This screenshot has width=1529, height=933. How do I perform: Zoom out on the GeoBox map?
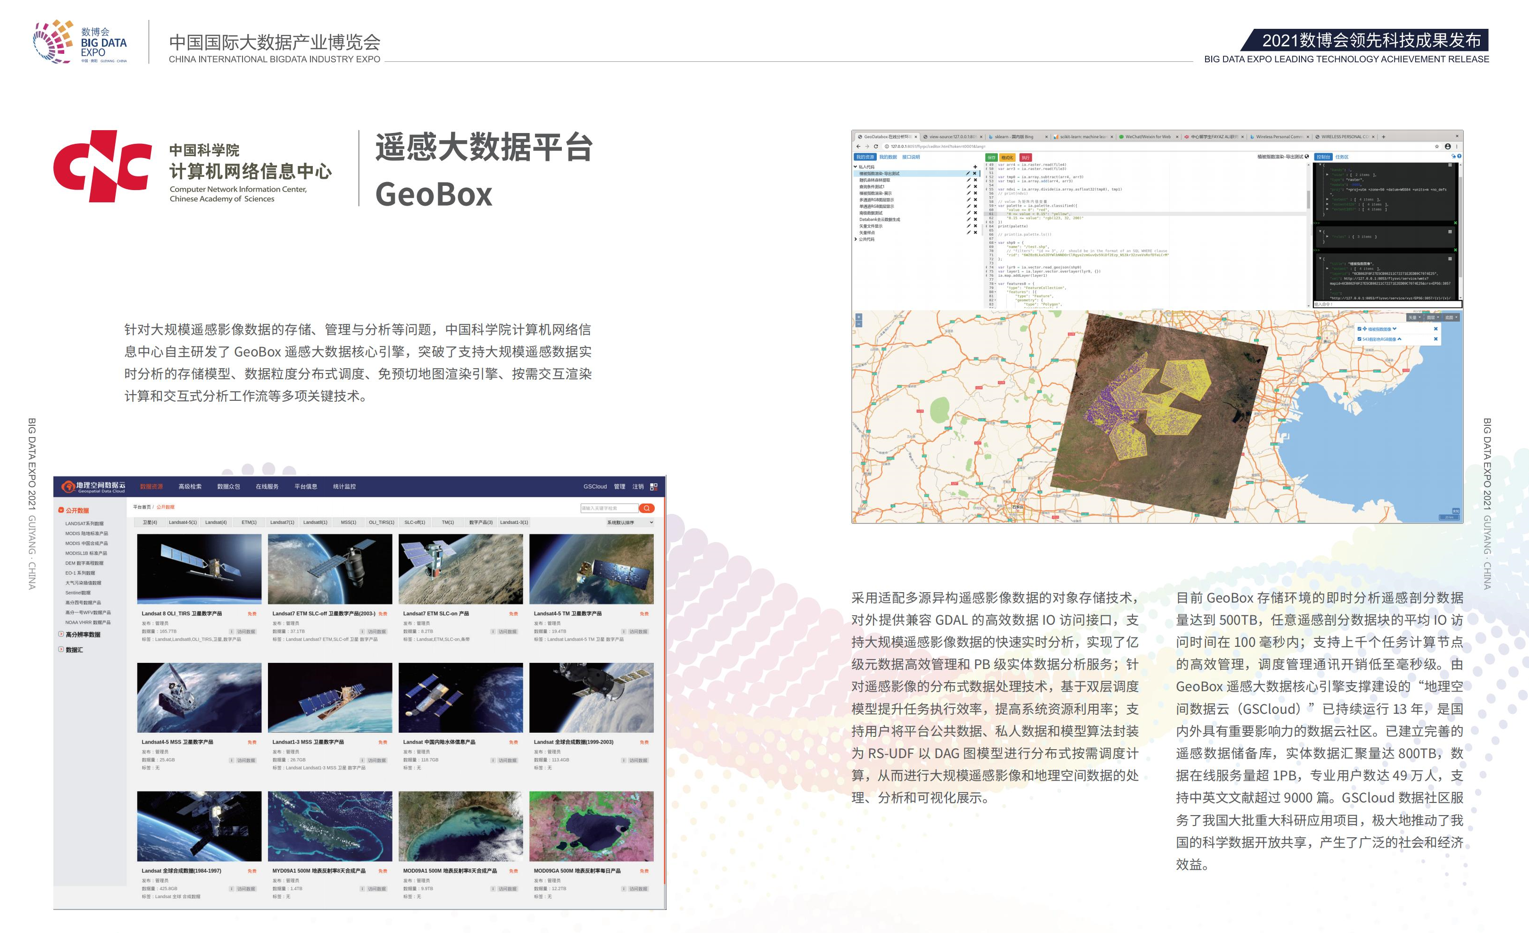point(858,324)
